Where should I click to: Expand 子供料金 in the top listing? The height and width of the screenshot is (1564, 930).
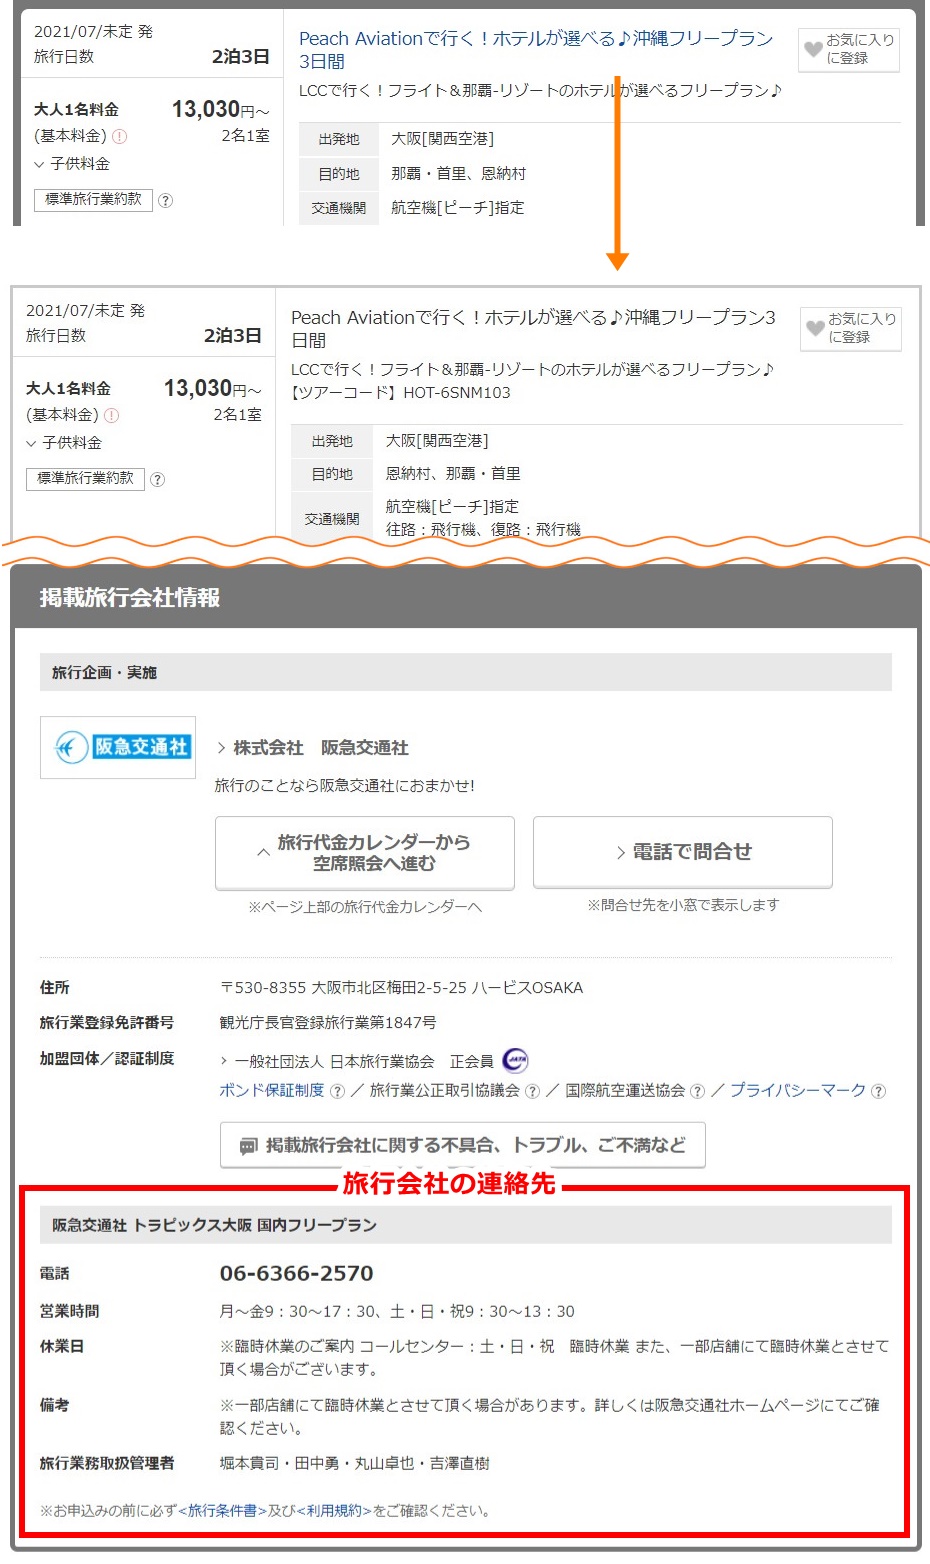point(72,164)
